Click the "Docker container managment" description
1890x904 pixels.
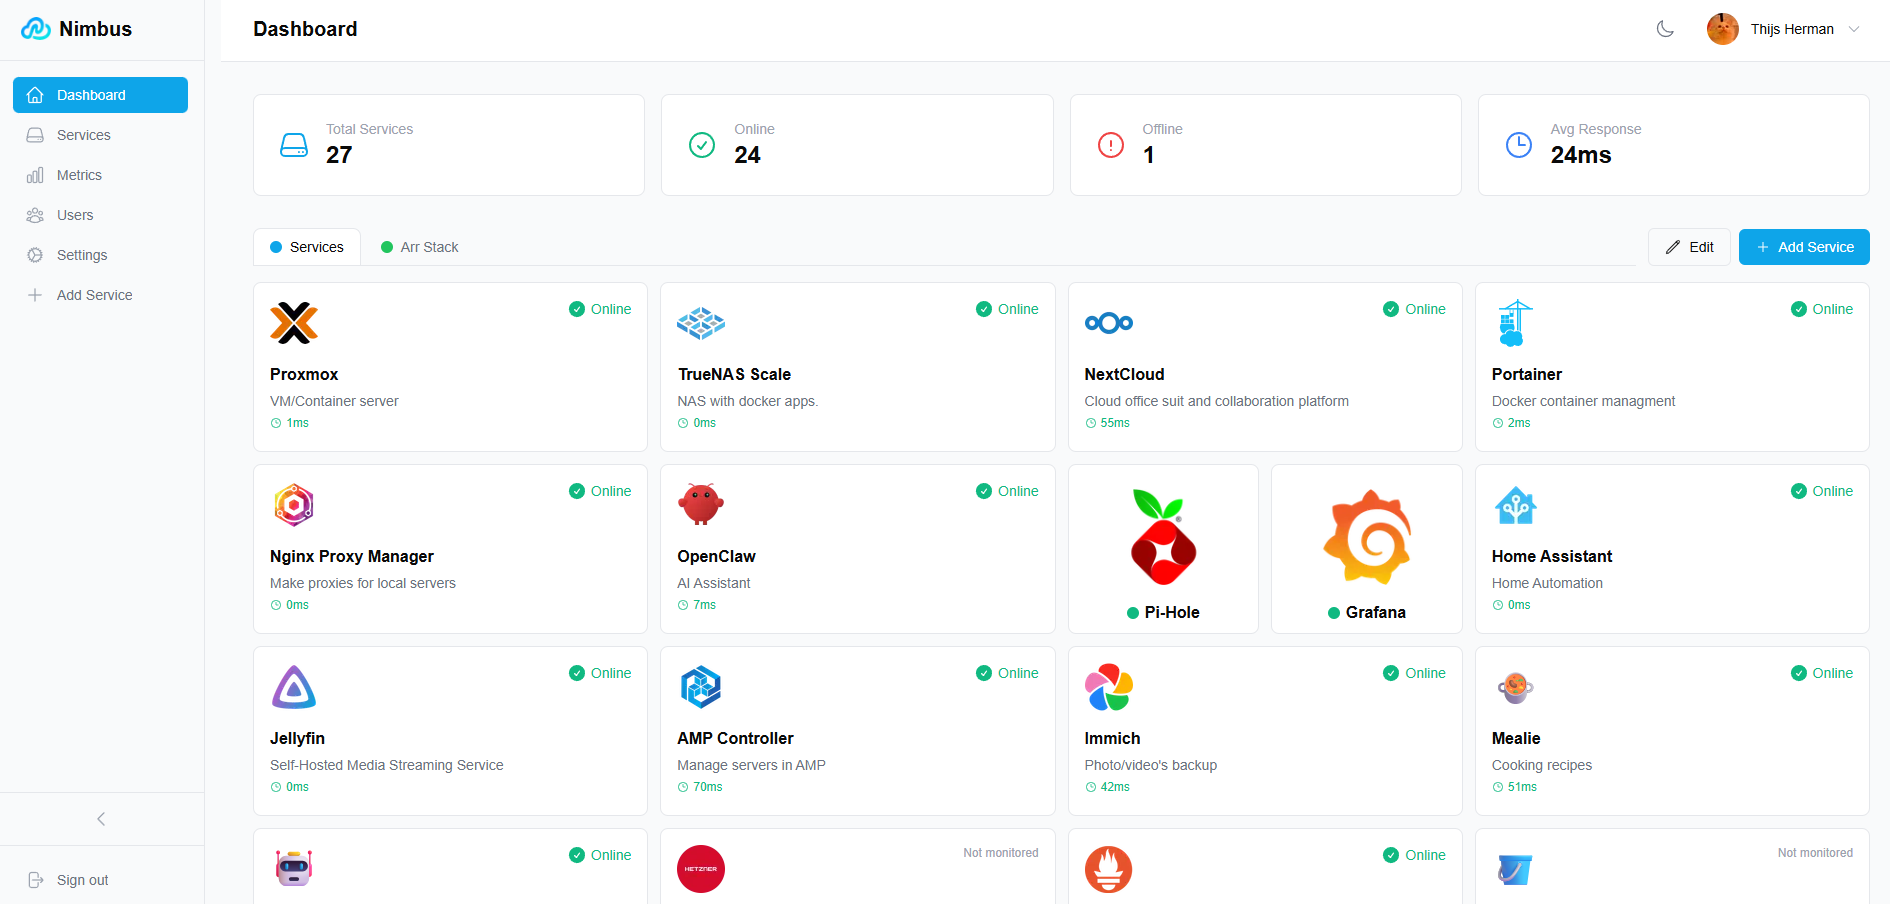point(1583,401)
